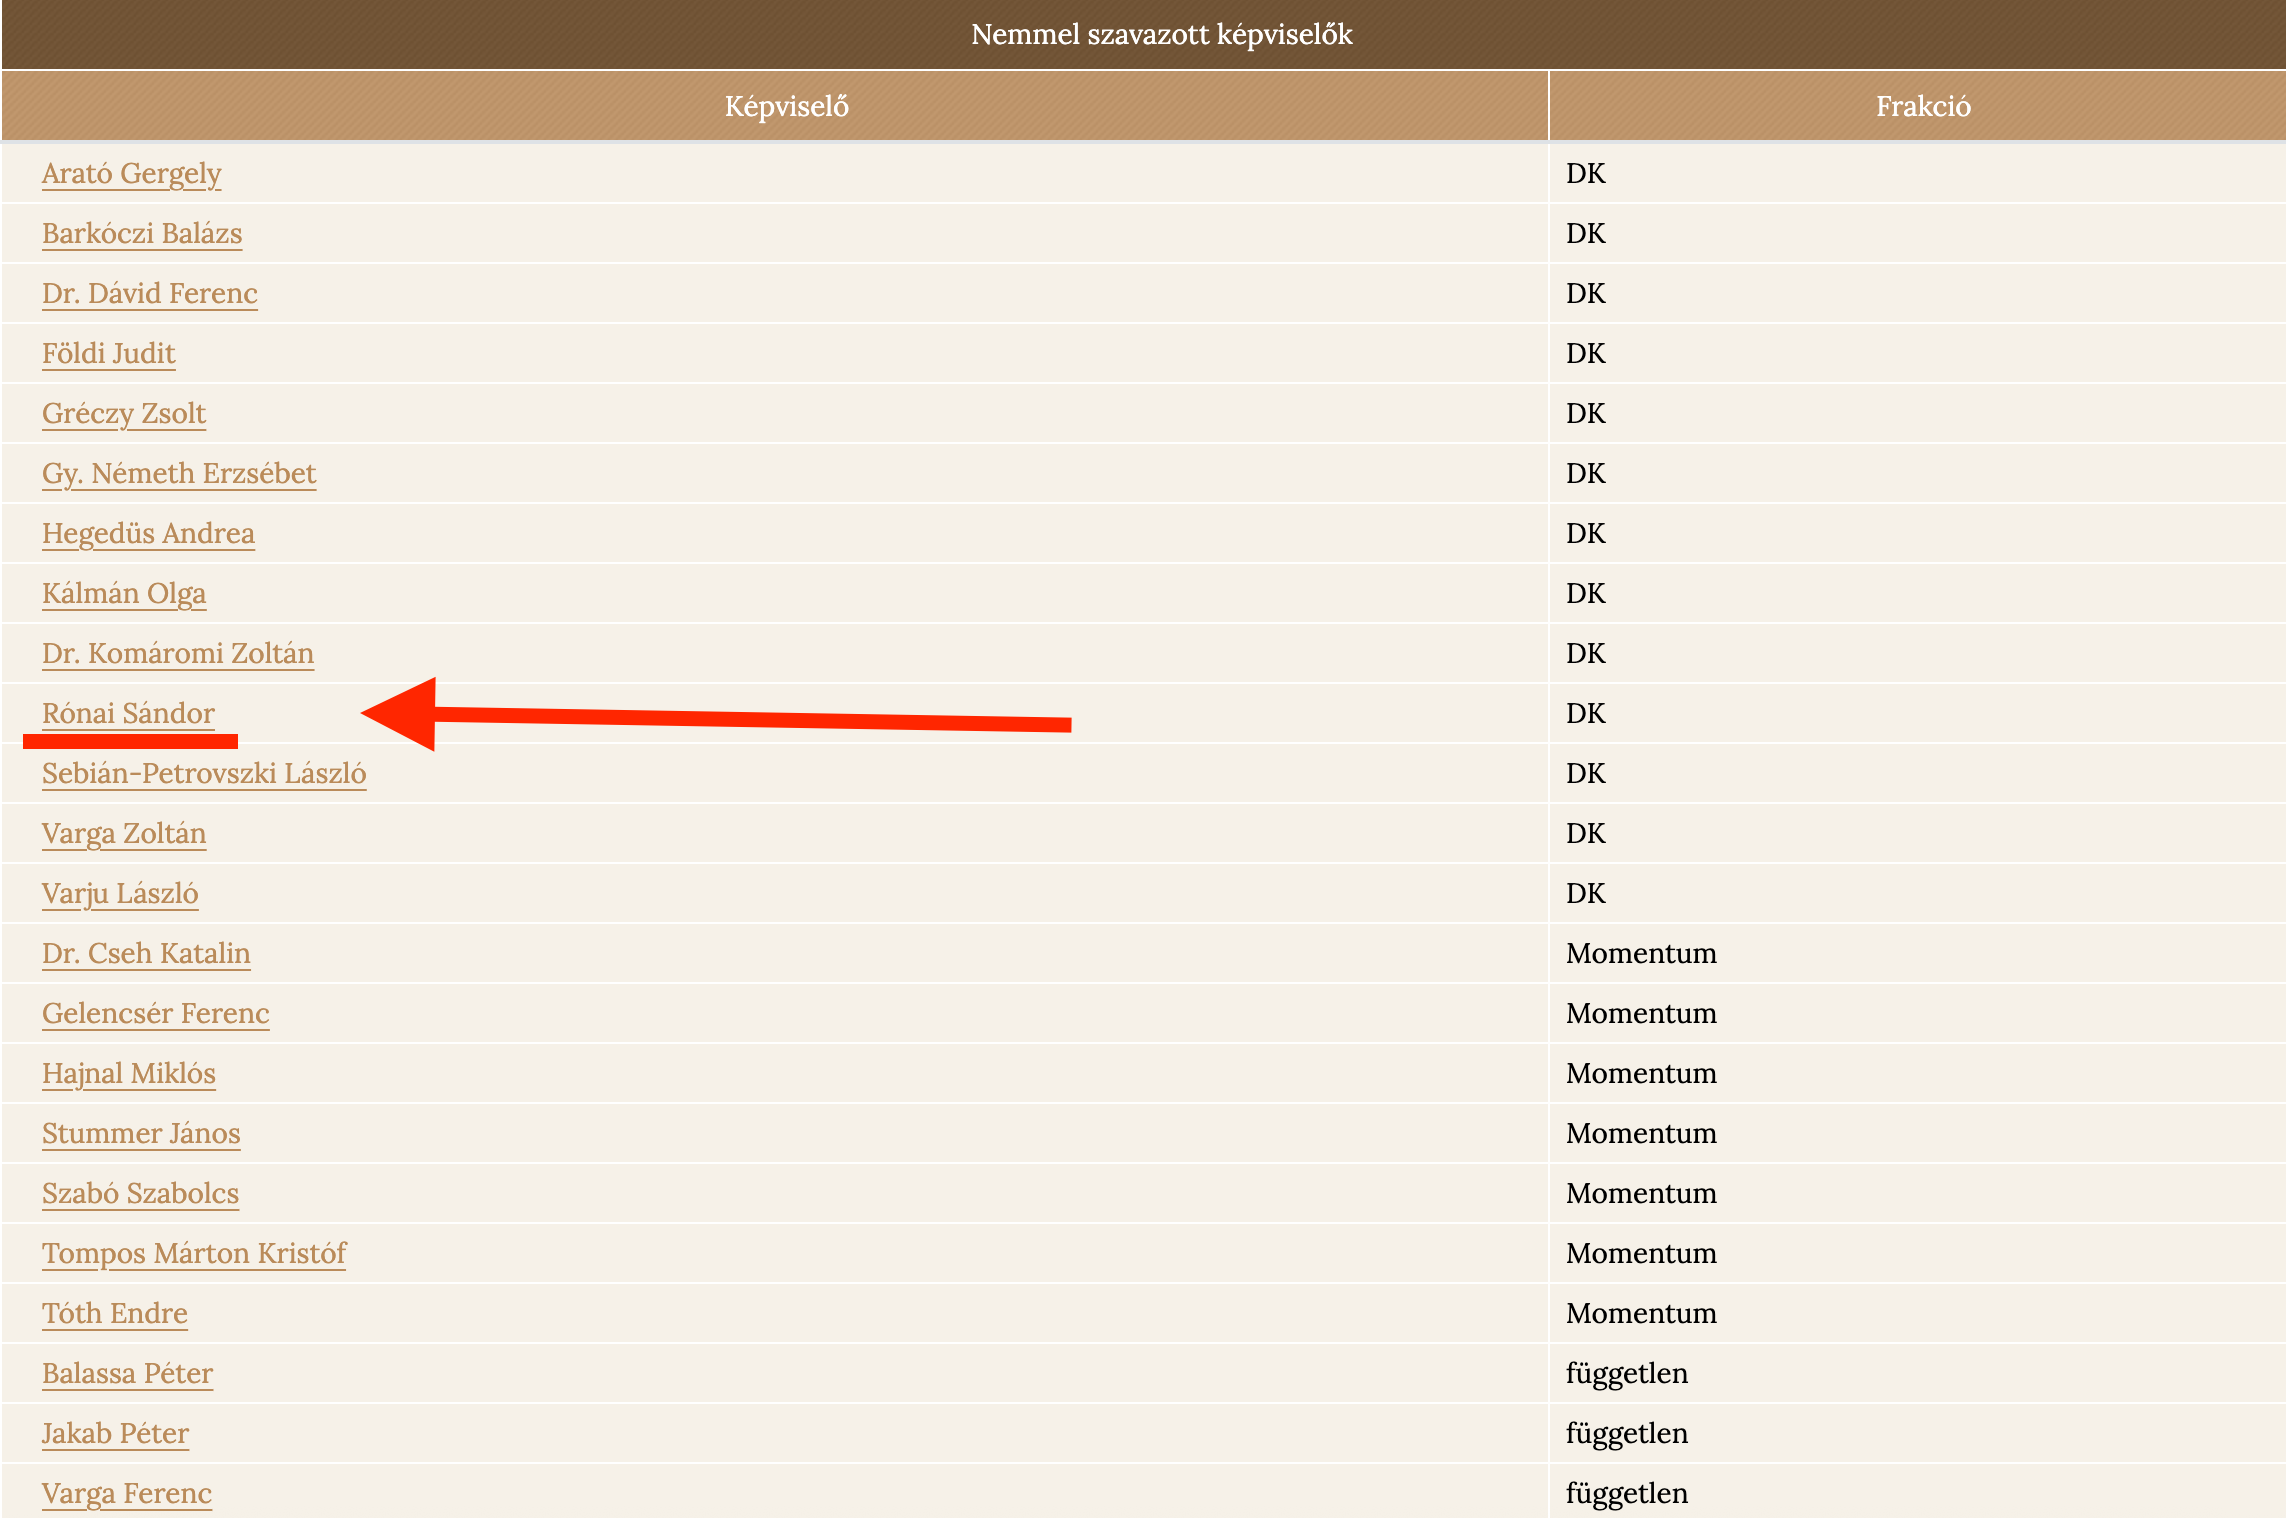Click Dr. Komáromi Zoltán link
This screenshot has width=2286, height=1518.
click(x=177, y=654)
